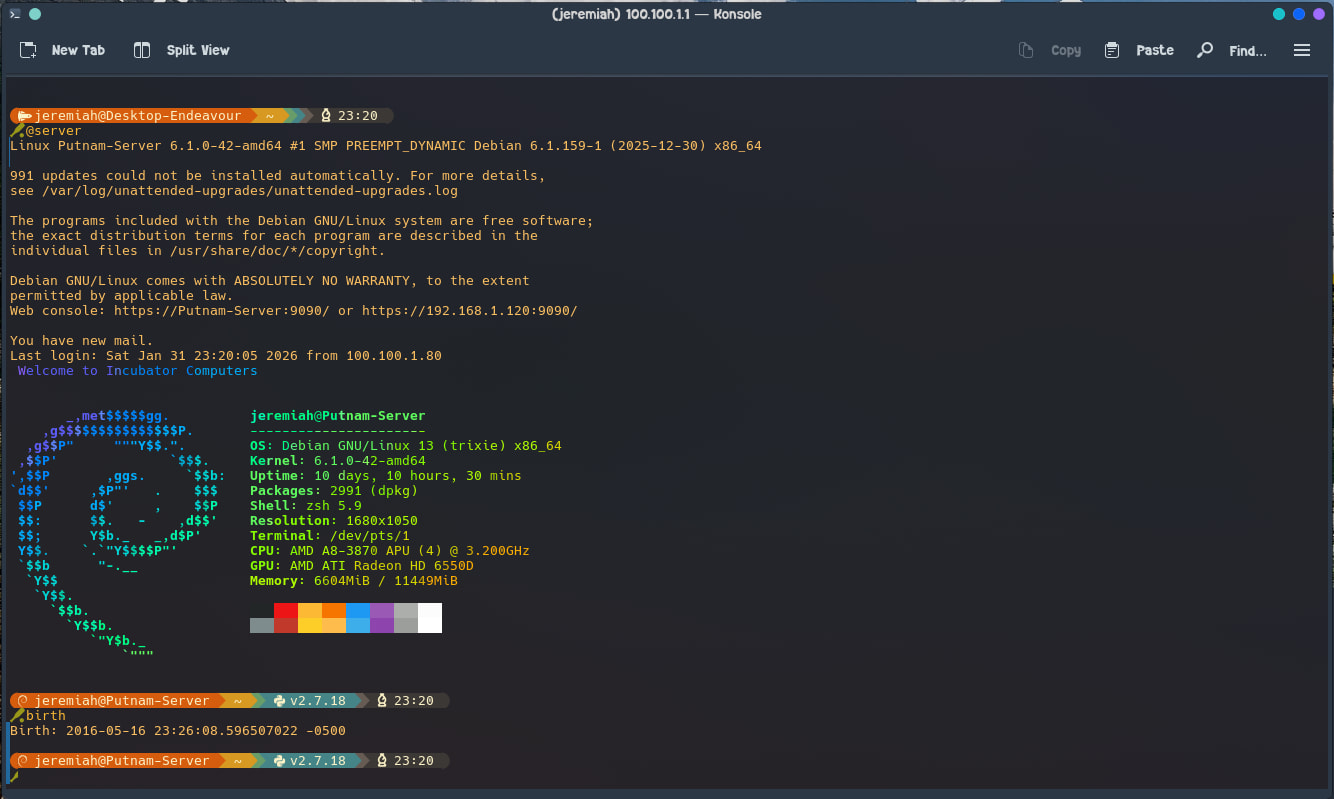Click the Find magnifying glass icon

click(1206, 50)
